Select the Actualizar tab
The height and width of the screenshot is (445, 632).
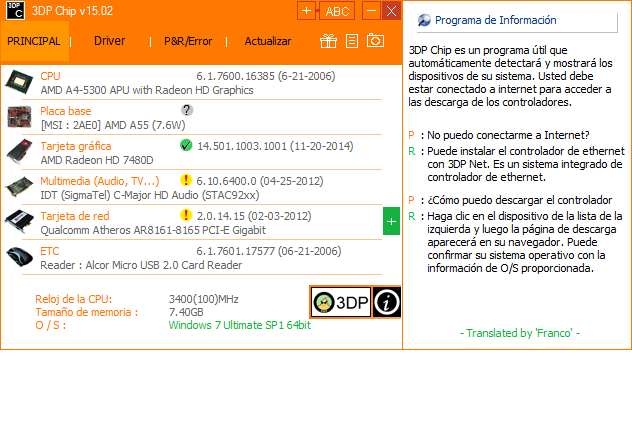[x=268, y=41]
